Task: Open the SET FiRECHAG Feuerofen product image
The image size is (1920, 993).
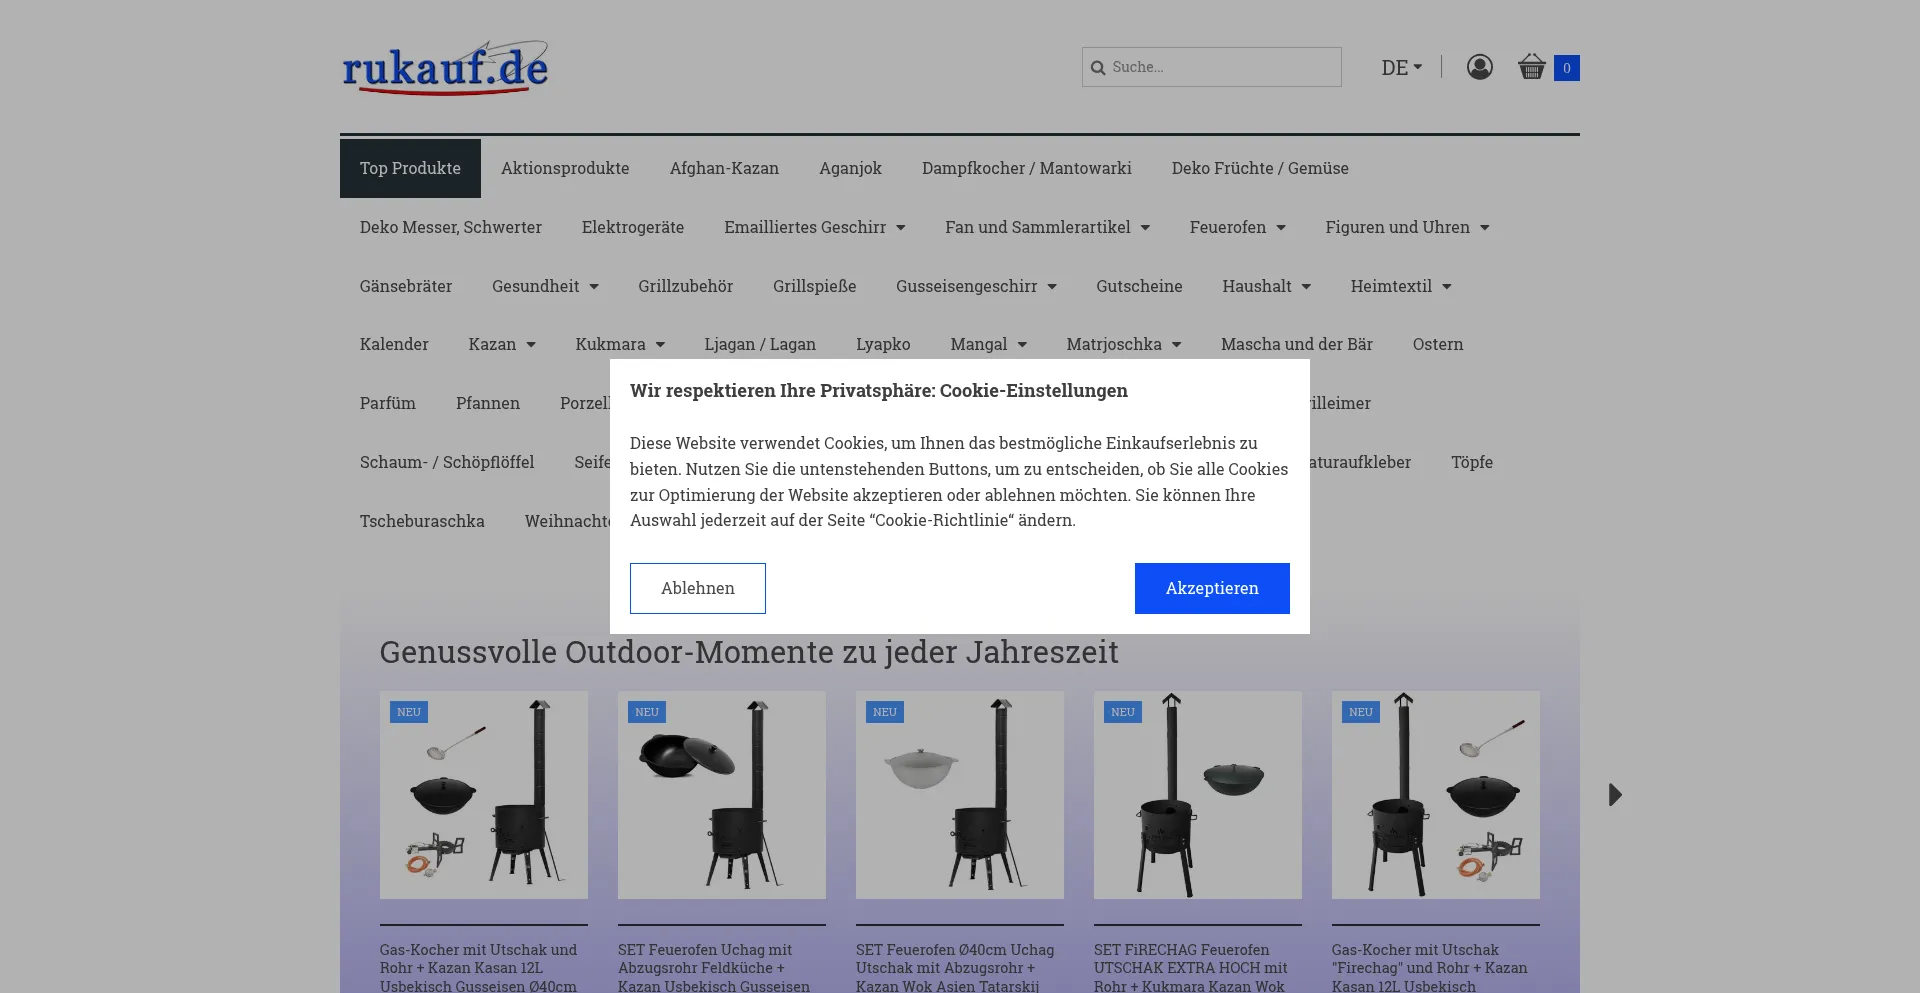Action: (x=1197, y=795)
